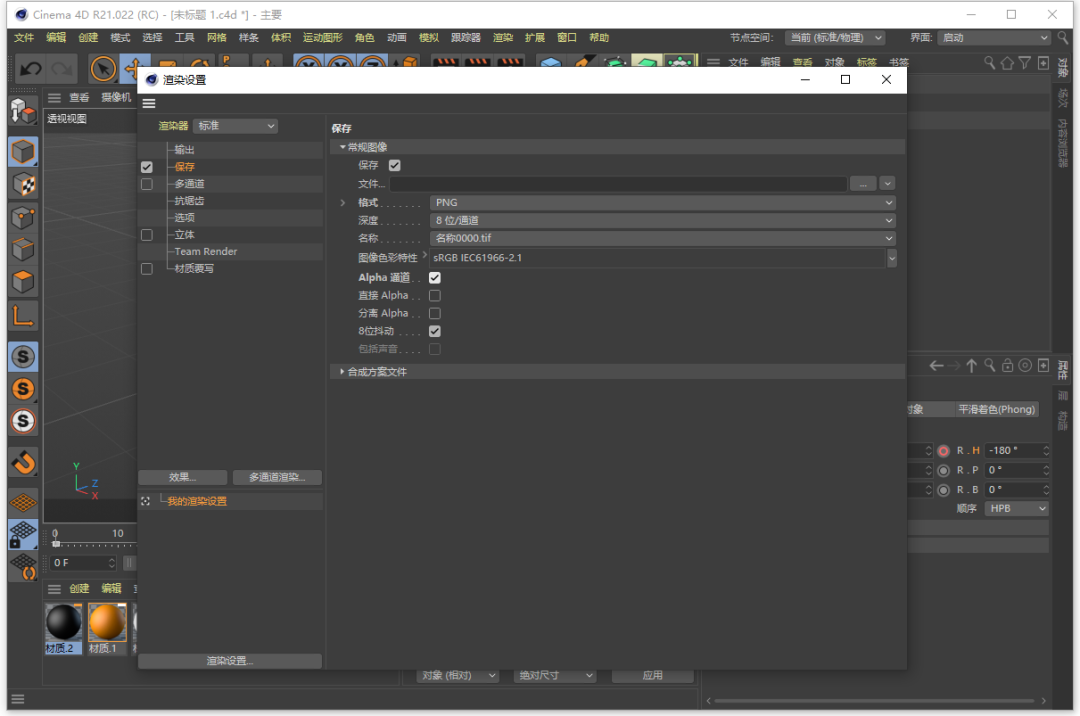The height and width of the screenshot is (716, 1080).
Task: Uncheck the Alpha 通道 checkbox
Action: [435, 278]
